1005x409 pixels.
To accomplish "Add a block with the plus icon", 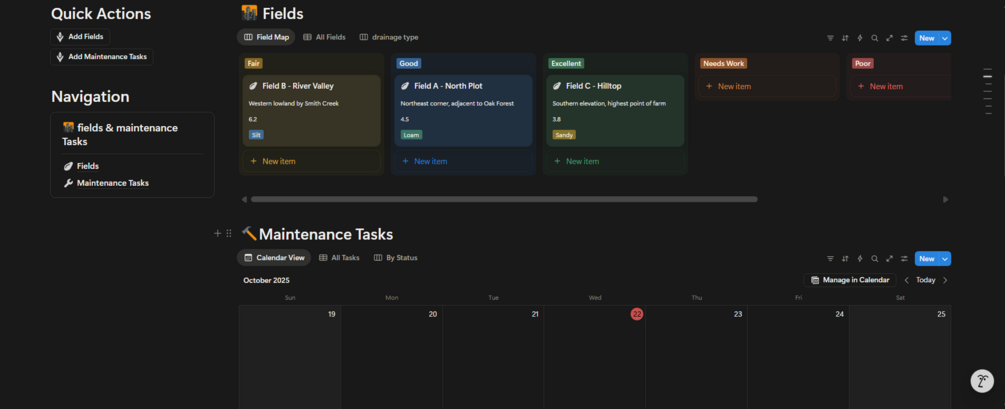I will coord(217,234).
